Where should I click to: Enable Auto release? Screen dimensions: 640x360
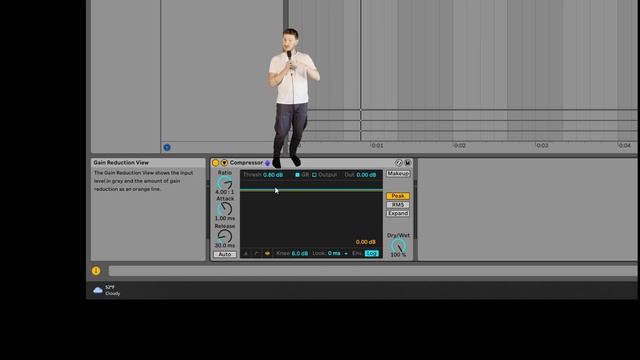click(225, 254)
